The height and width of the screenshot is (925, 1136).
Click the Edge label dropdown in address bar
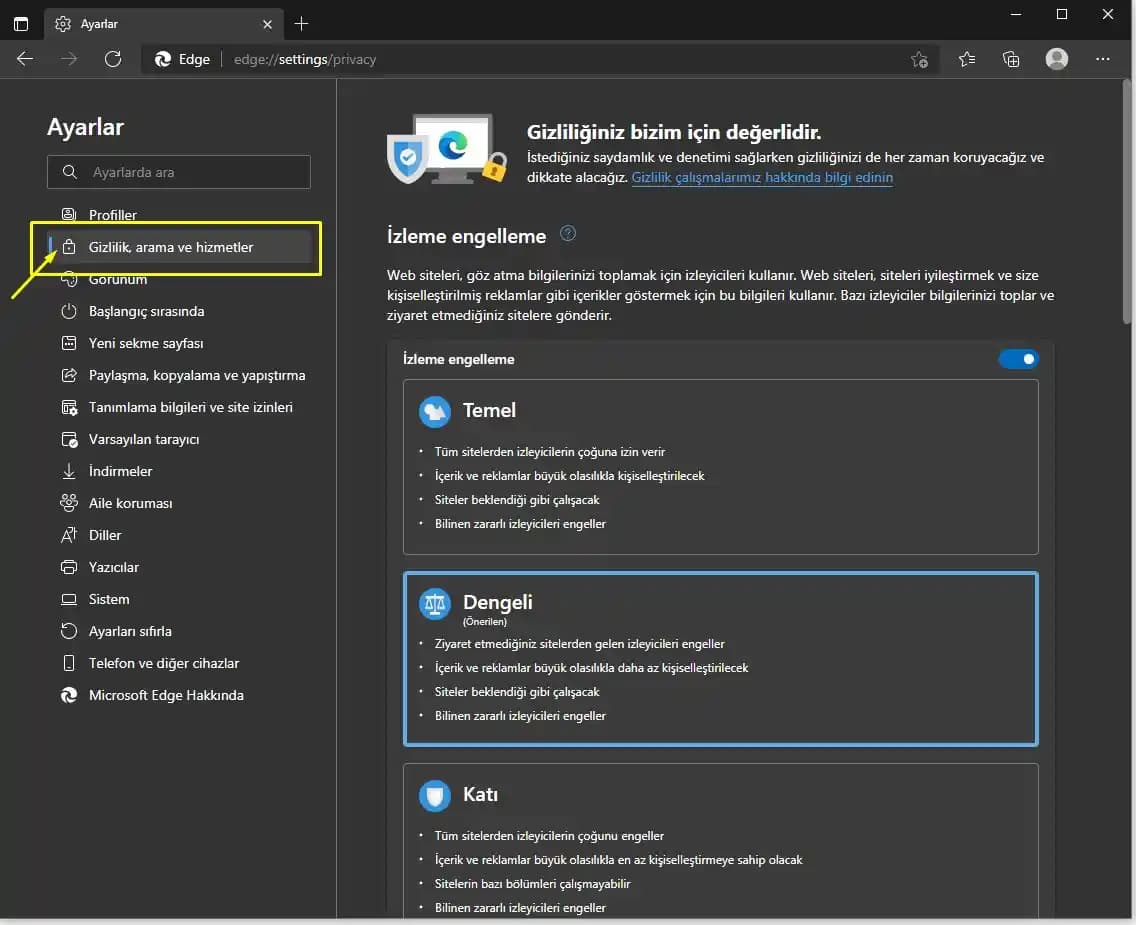[x=183, y=59]
